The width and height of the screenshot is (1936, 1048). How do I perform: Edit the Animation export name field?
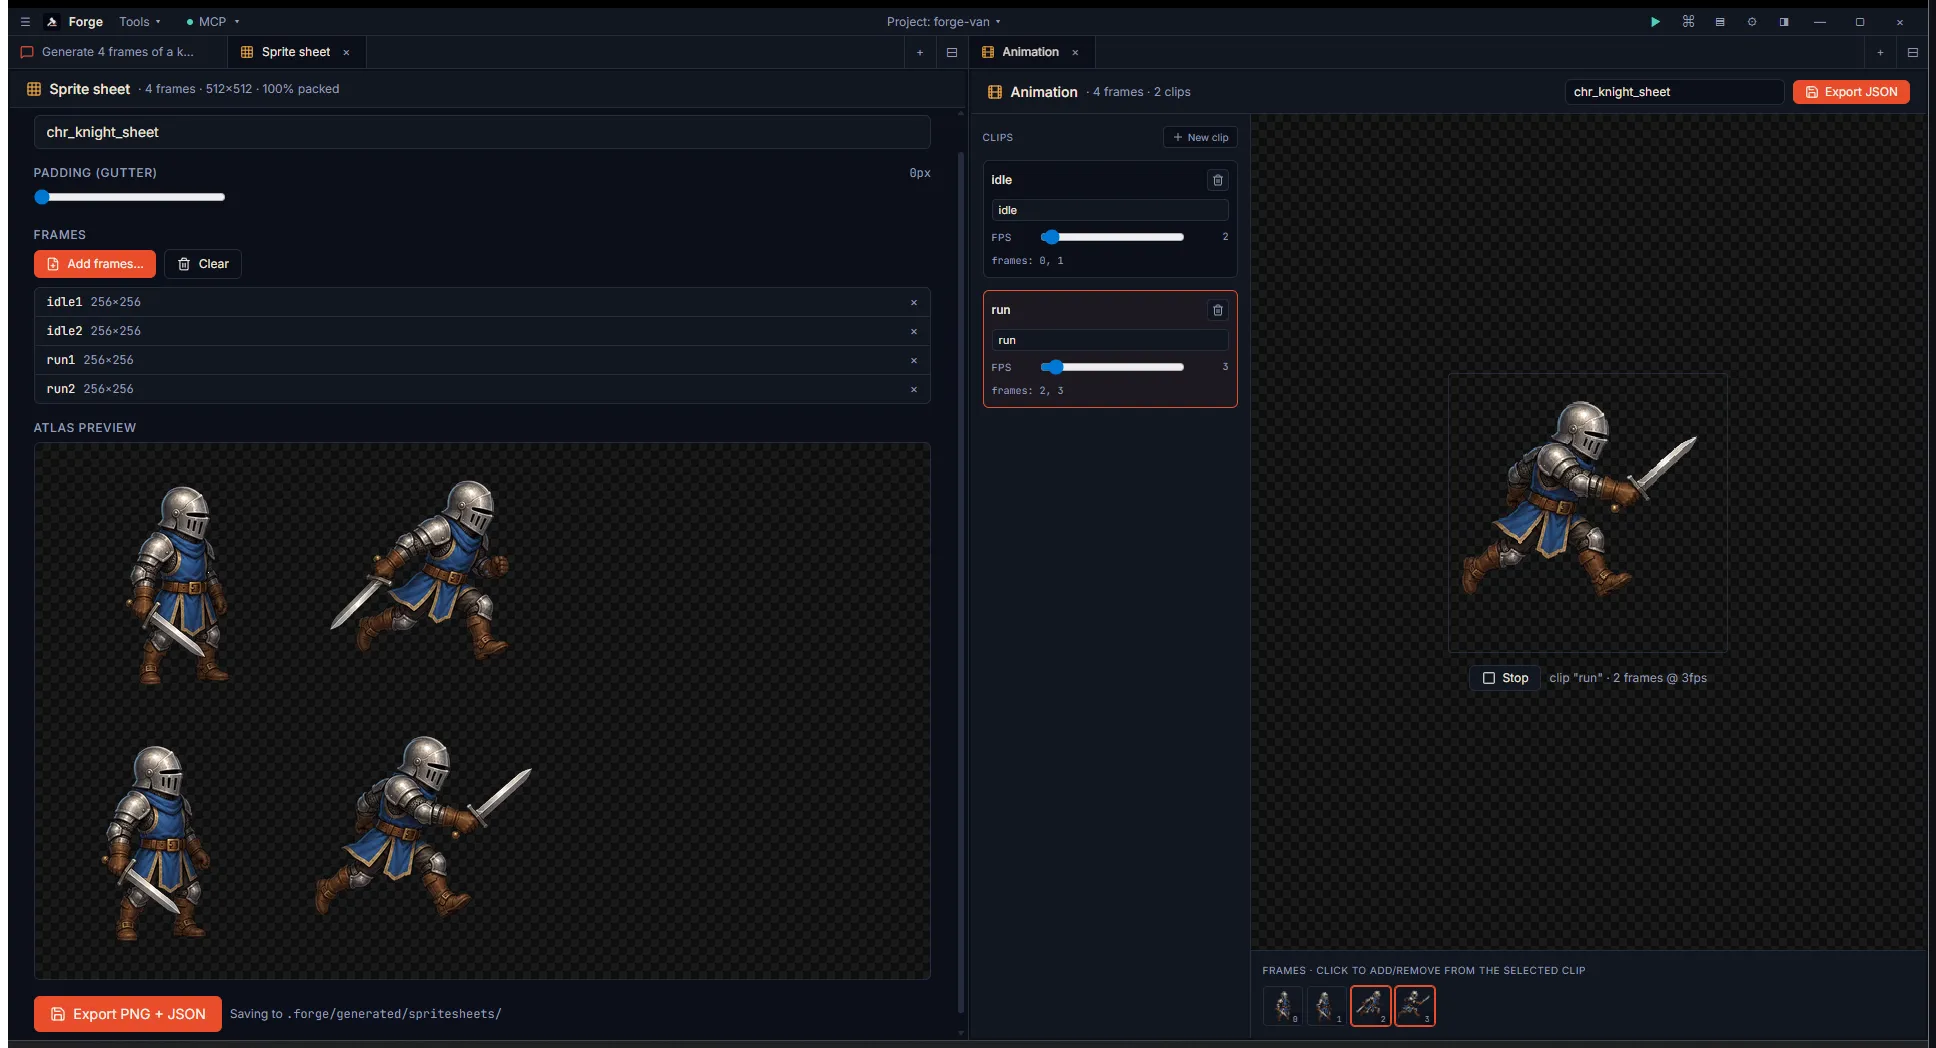[x=1674, y=92]
